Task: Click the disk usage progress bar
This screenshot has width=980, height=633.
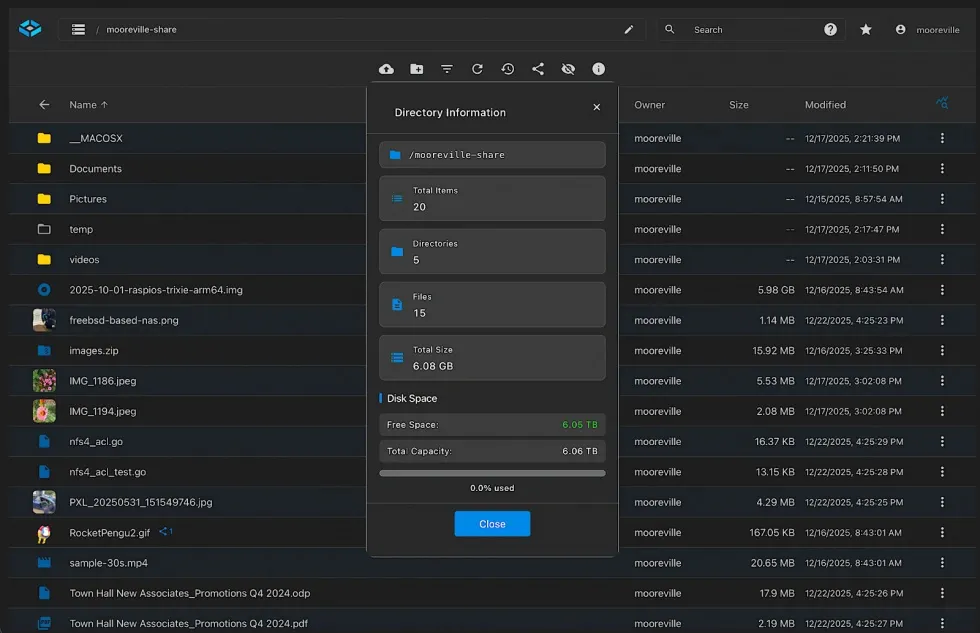Action: tap(492, 473)
